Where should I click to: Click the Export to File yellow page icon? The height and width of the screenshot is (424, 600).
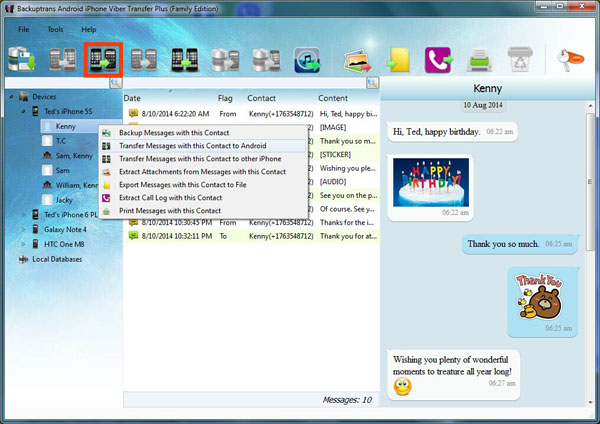coord(398,60)
